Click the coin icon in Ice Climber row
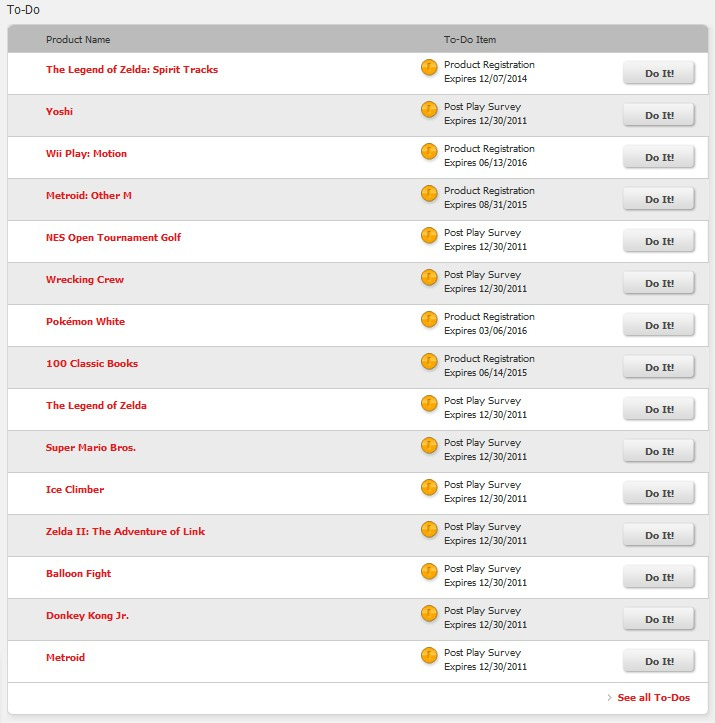The height and width of the screenshot is (723, 715). point(429,487)
